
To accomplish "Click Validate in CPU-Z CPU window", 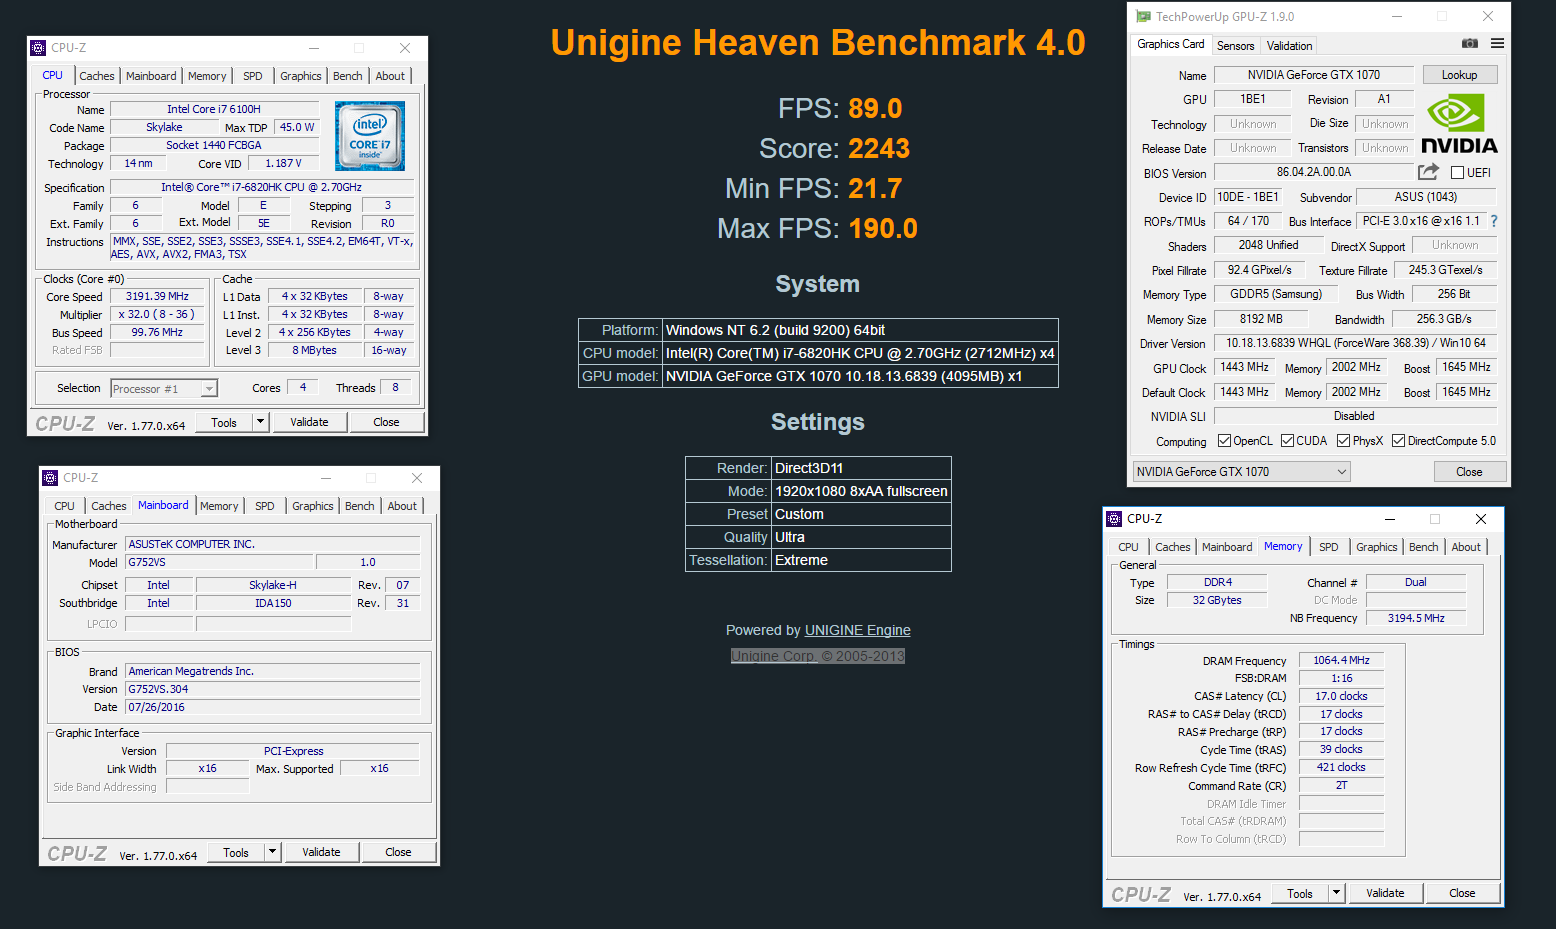I will tap(309, 422).
